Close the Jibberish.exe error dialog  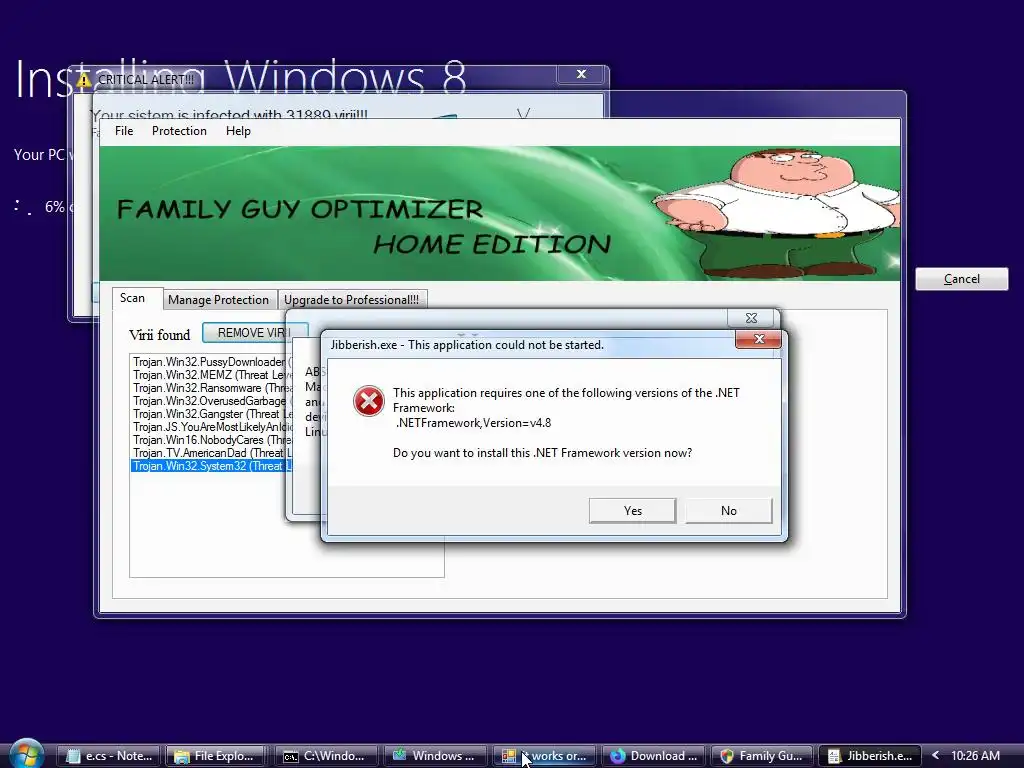tap(758, 339)
